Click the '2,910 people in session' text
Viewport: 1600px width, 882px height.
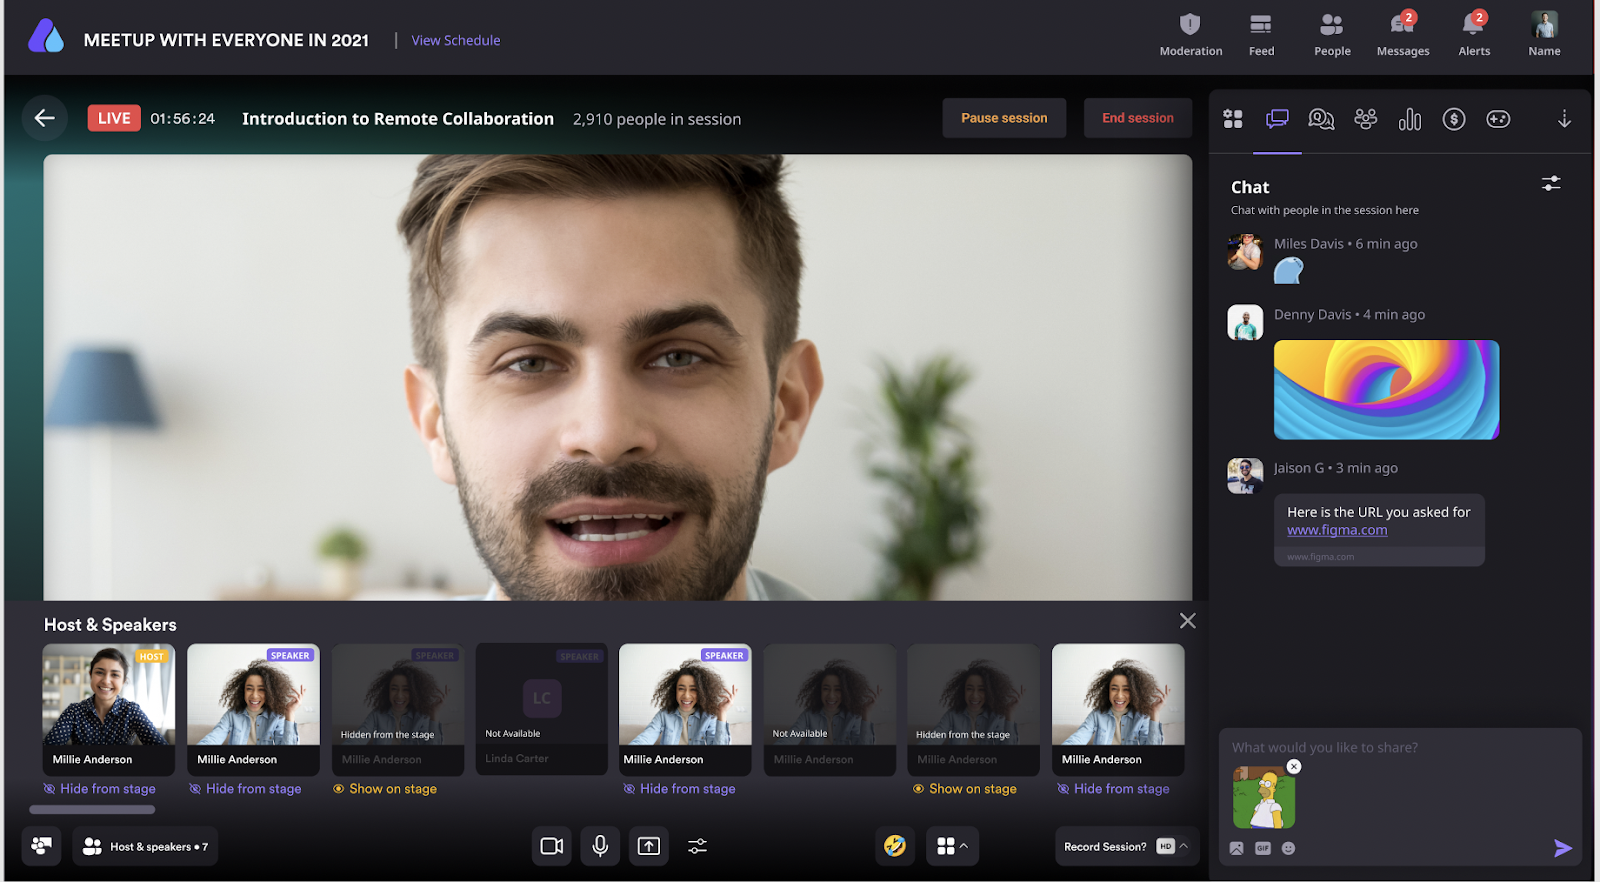657,119
